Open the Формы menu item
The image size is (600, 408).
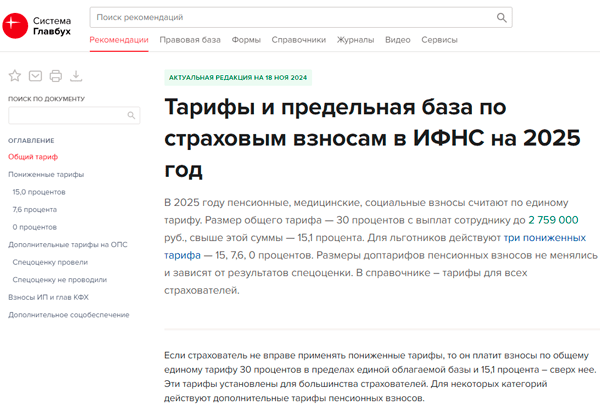(x=246, y=40)
